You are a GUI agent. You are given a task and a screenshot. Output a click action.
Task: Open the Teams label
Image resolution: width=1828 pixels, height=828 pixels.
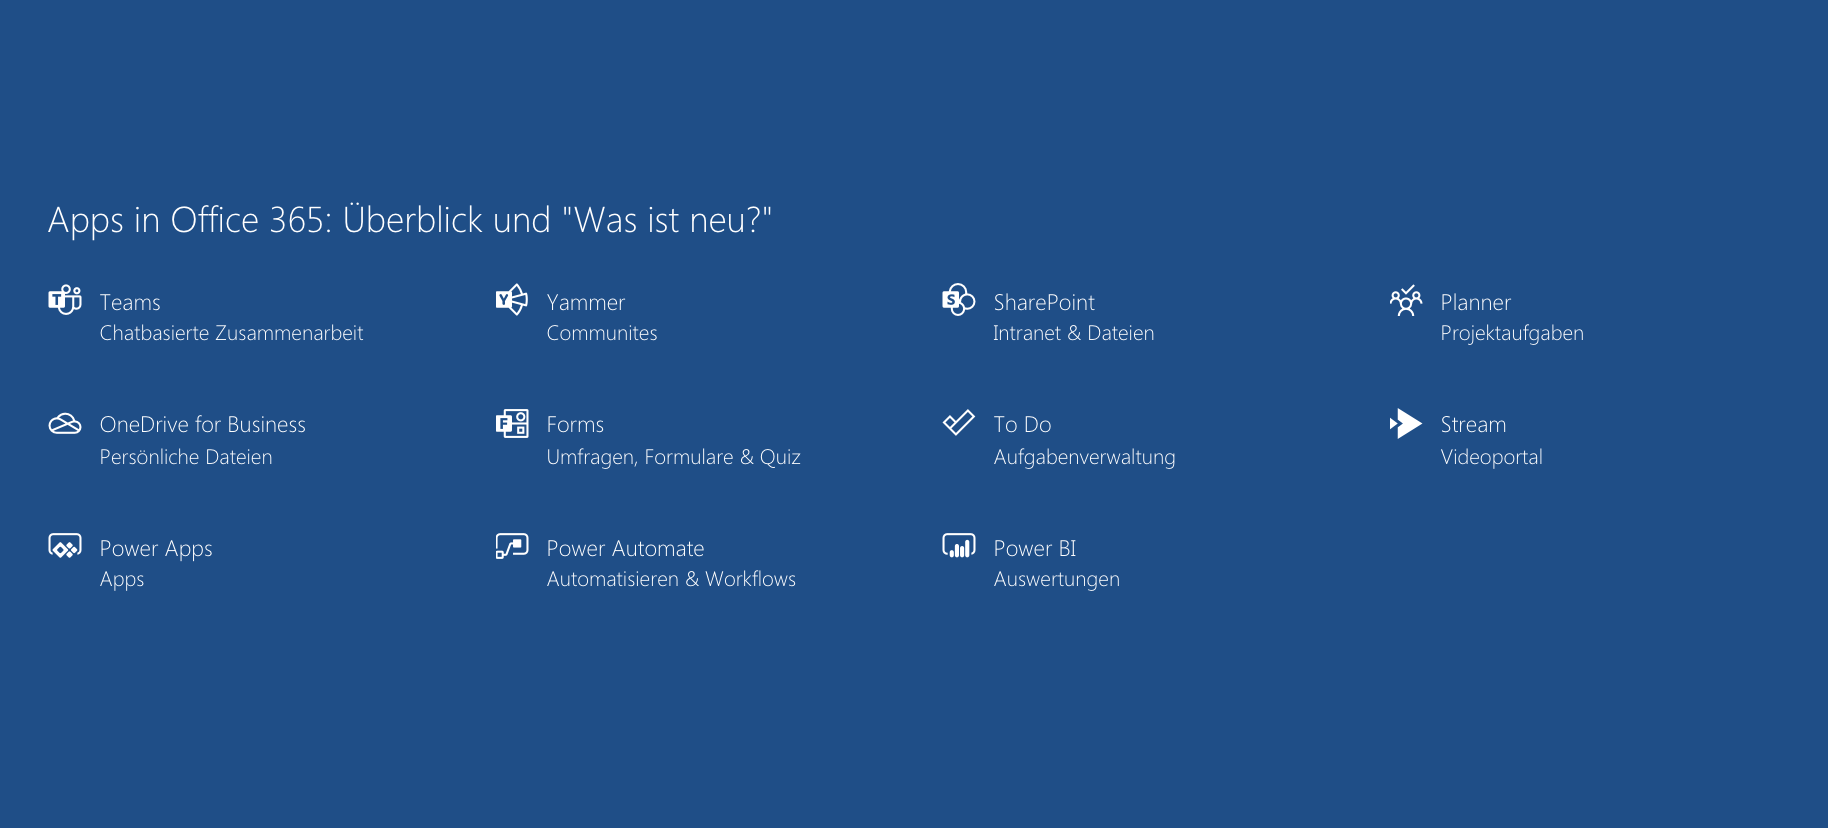click(x=130, y=302)
